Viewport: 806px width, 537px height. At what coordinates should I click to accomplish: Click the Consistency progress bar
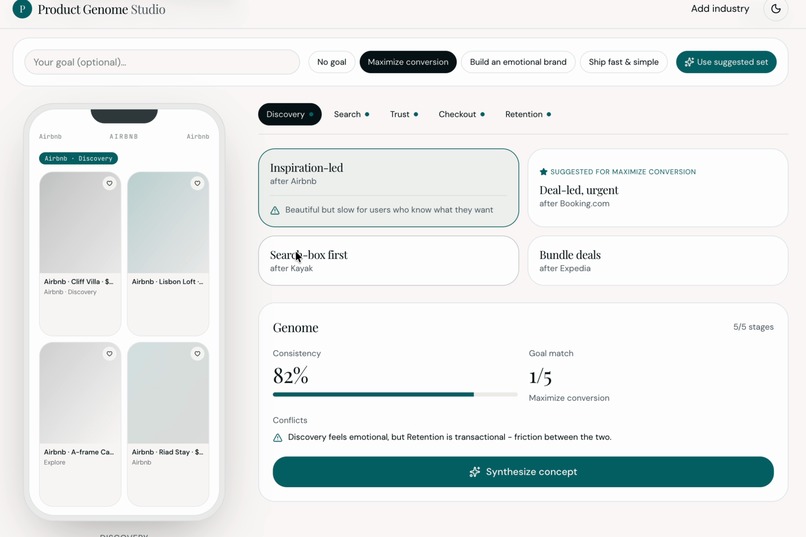395,395
